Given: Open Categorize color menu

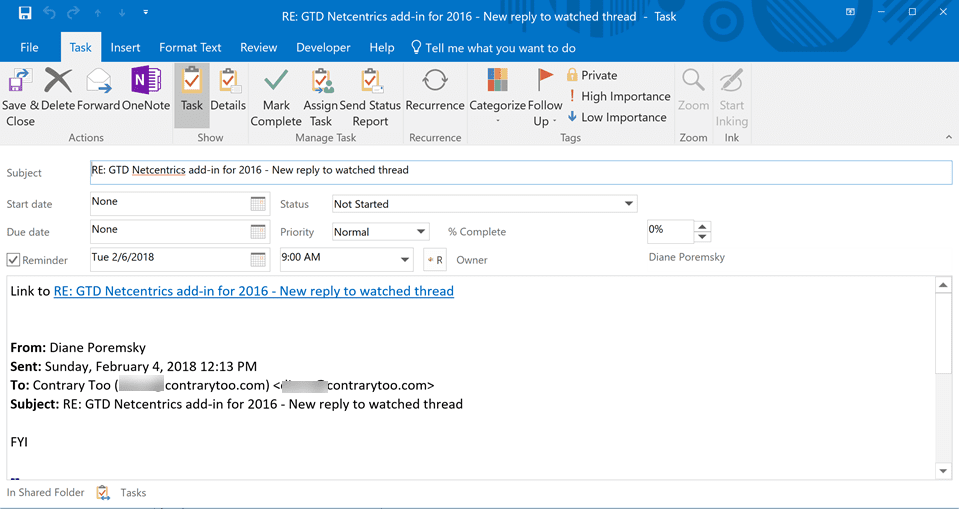Looking at the screenshot, I should [x=497, y=97].
